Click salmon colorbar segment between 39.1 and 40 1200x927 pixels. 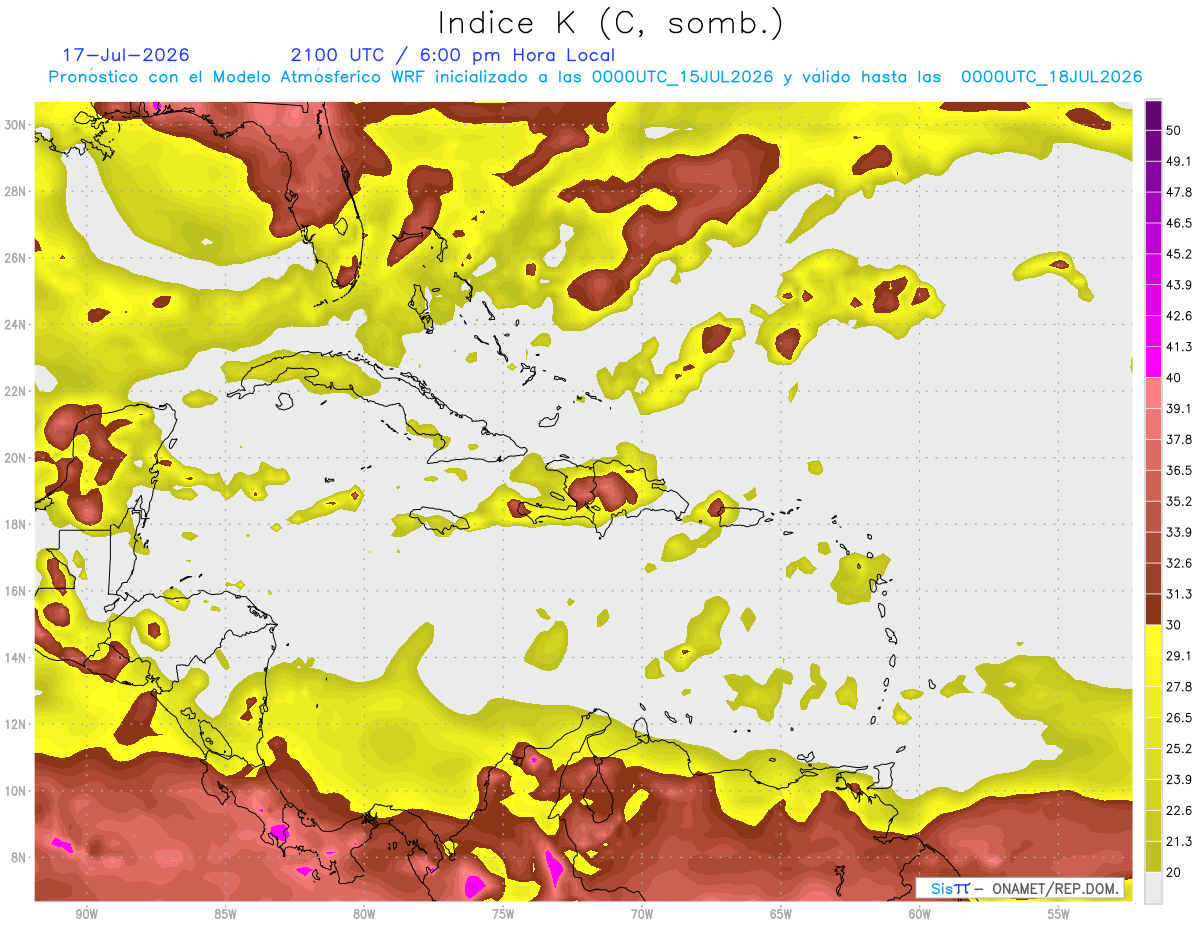[1153, 393]
